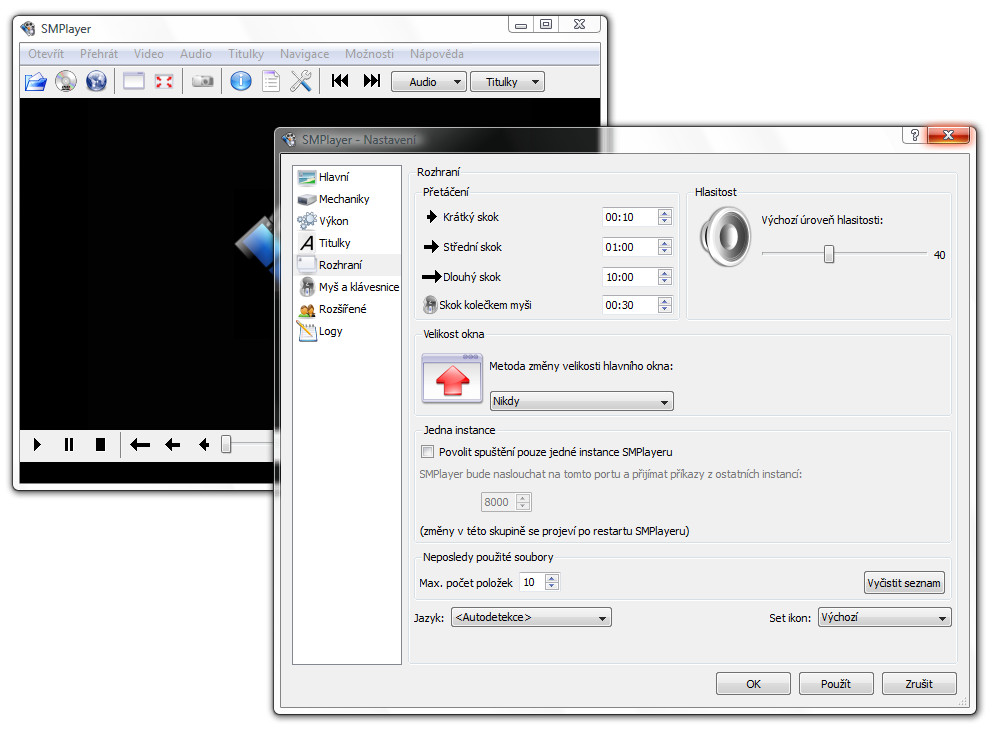The width and height of the screenshot is (993, 730).
Task: Open the Audio menu in menu bar
Action: [x=196, y=54]
